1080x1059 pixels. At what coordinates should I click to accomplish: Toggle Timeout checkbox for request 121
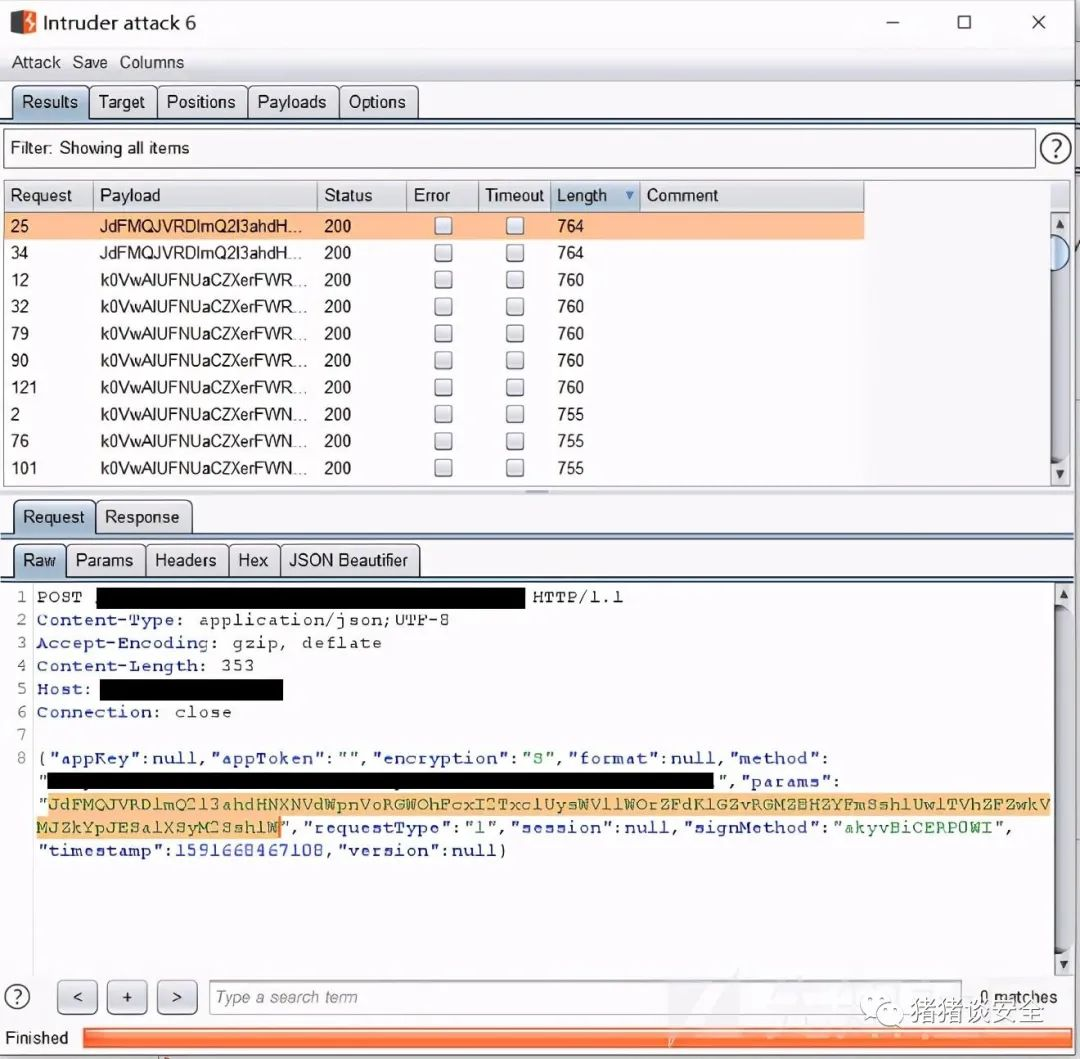click(x=515, y=387)
